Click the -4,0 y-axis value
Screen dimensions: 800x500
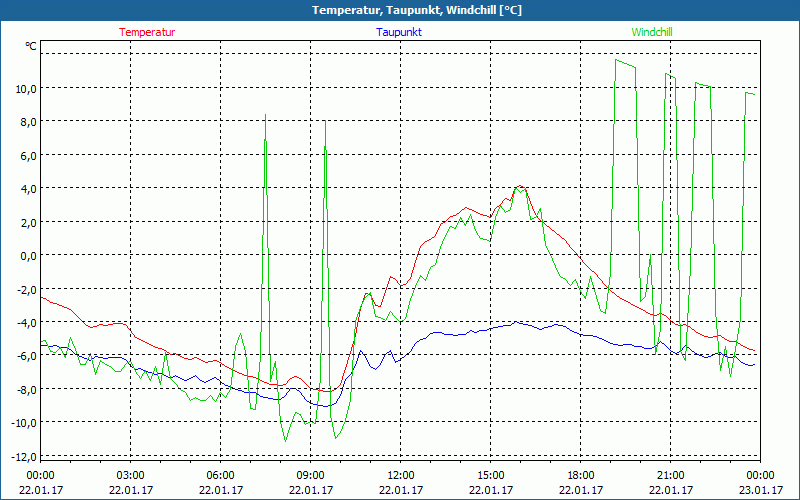[x=27, y=322]
